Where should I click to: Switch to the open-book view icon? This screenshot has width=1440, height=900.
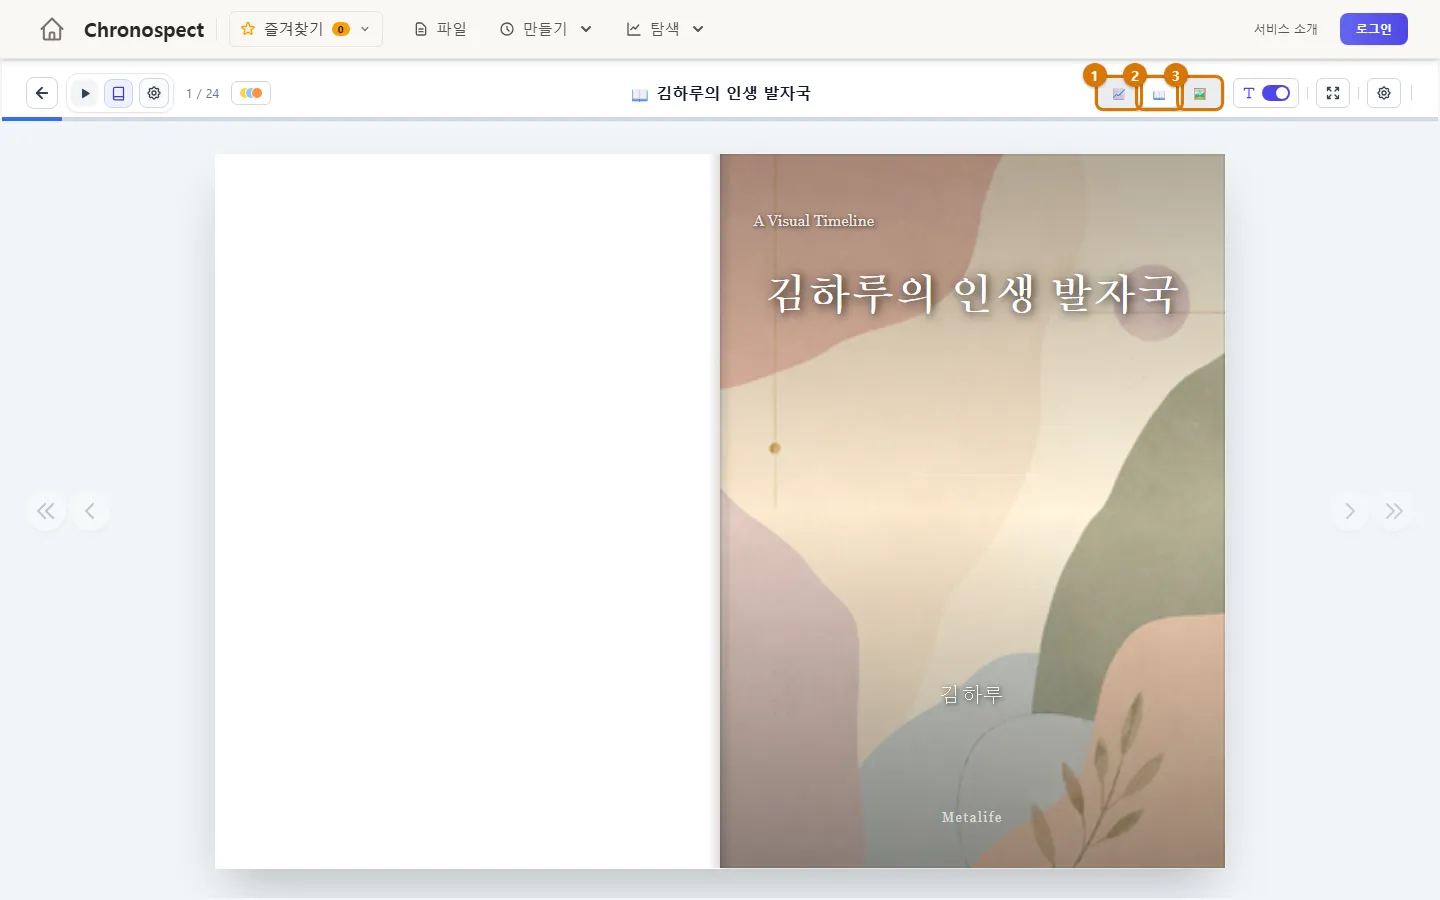click(1159, 94)
